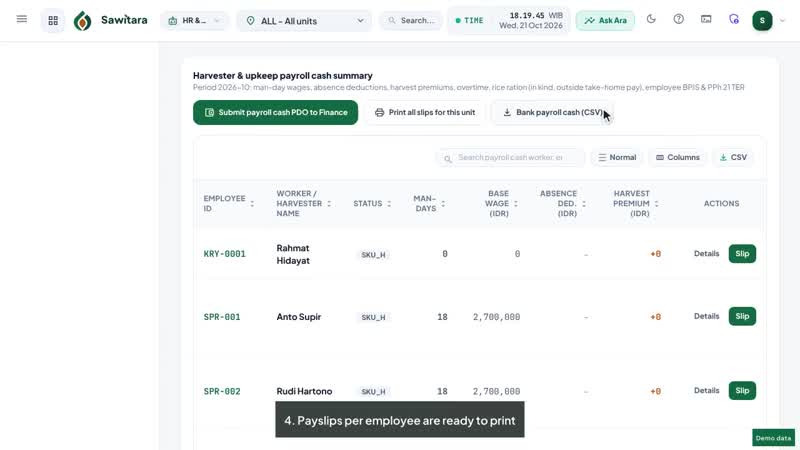Open the hamburger navigation menu
This screenshot has width=800, height=450.
(x=21, y=19)
